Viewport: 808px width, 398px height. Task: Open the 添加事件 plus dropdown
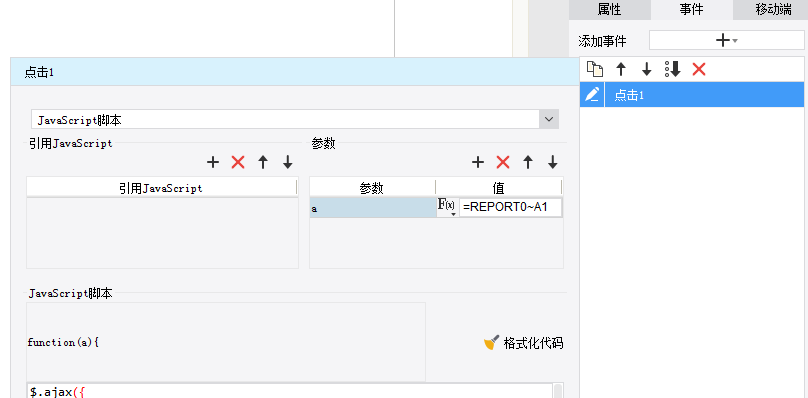point(726,40)
